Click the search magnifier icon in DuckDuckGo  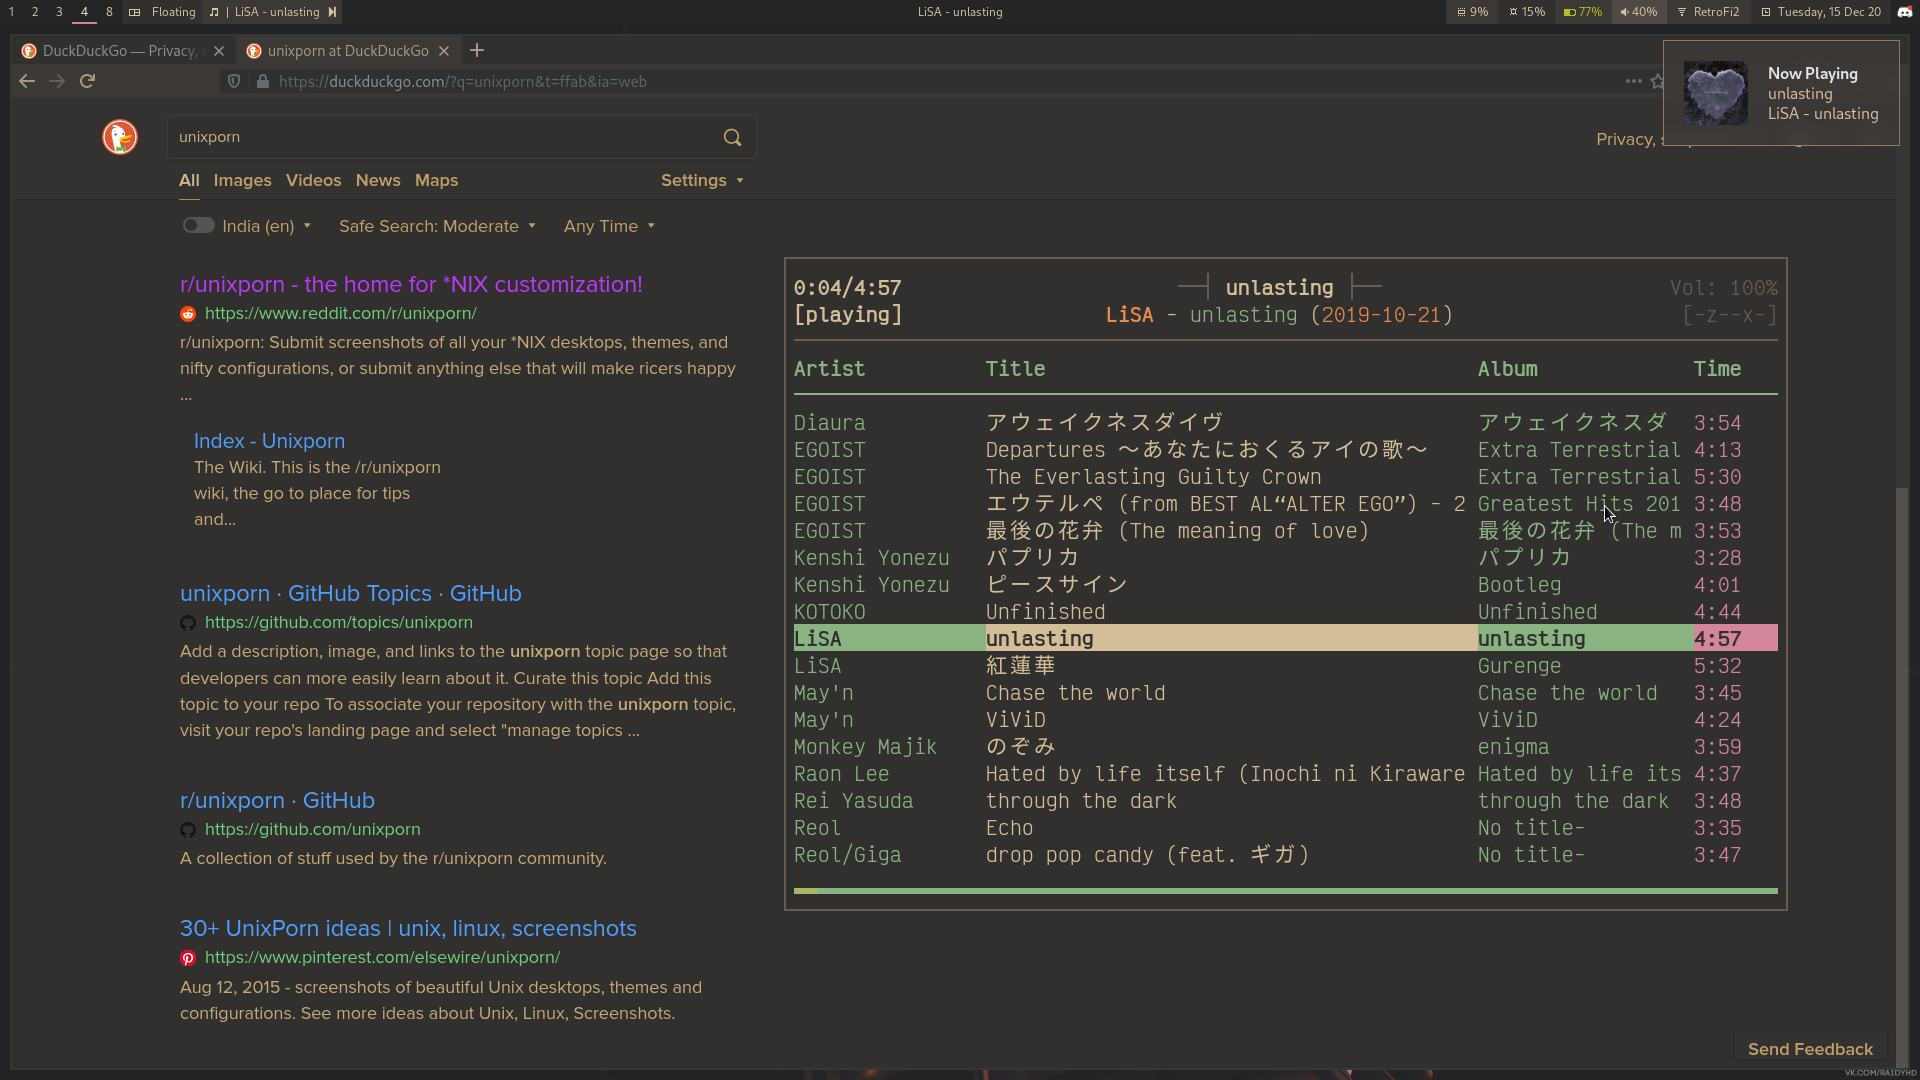(732, 137)
